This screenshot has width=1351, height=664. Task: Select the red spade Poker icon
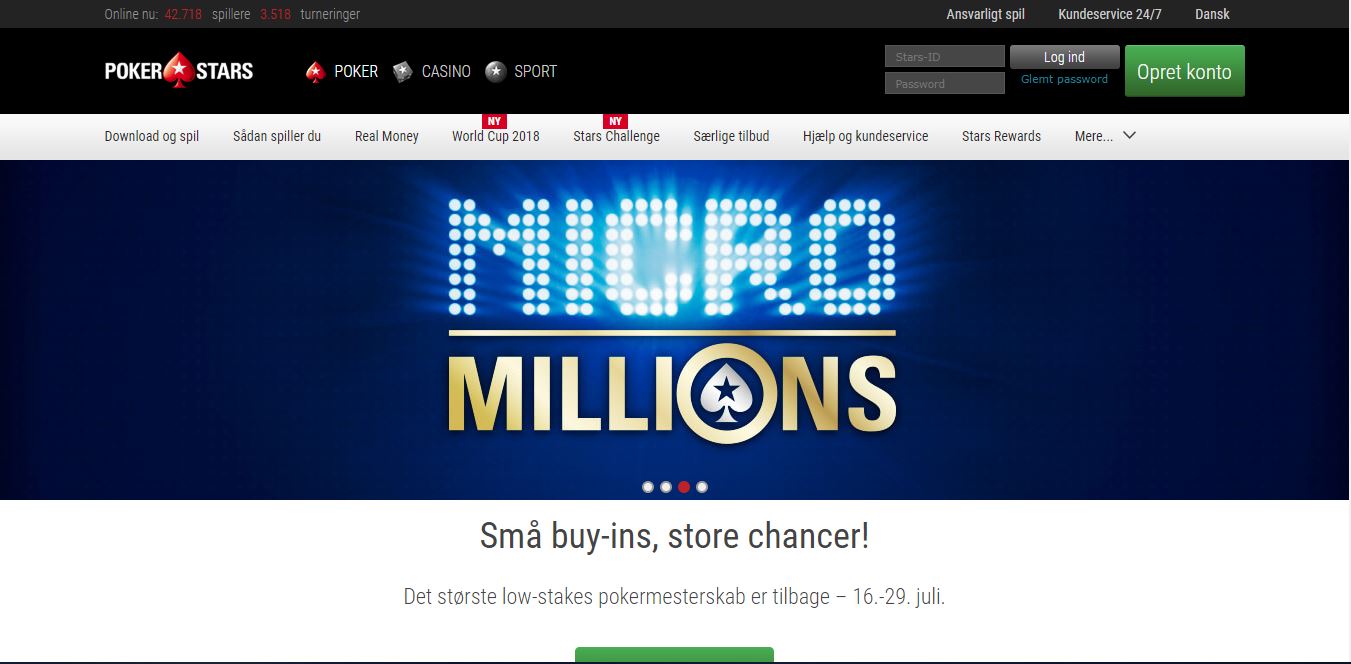pyautogui.click(x=316, y=71)
